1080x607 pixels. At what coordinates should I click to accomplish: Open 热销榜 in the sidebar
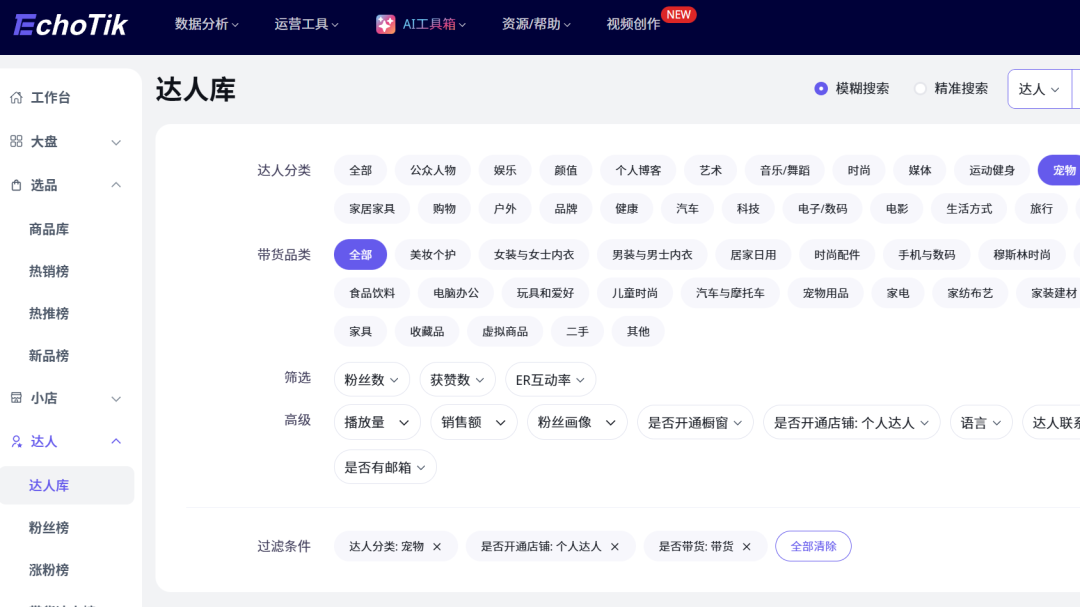[49, 272]
